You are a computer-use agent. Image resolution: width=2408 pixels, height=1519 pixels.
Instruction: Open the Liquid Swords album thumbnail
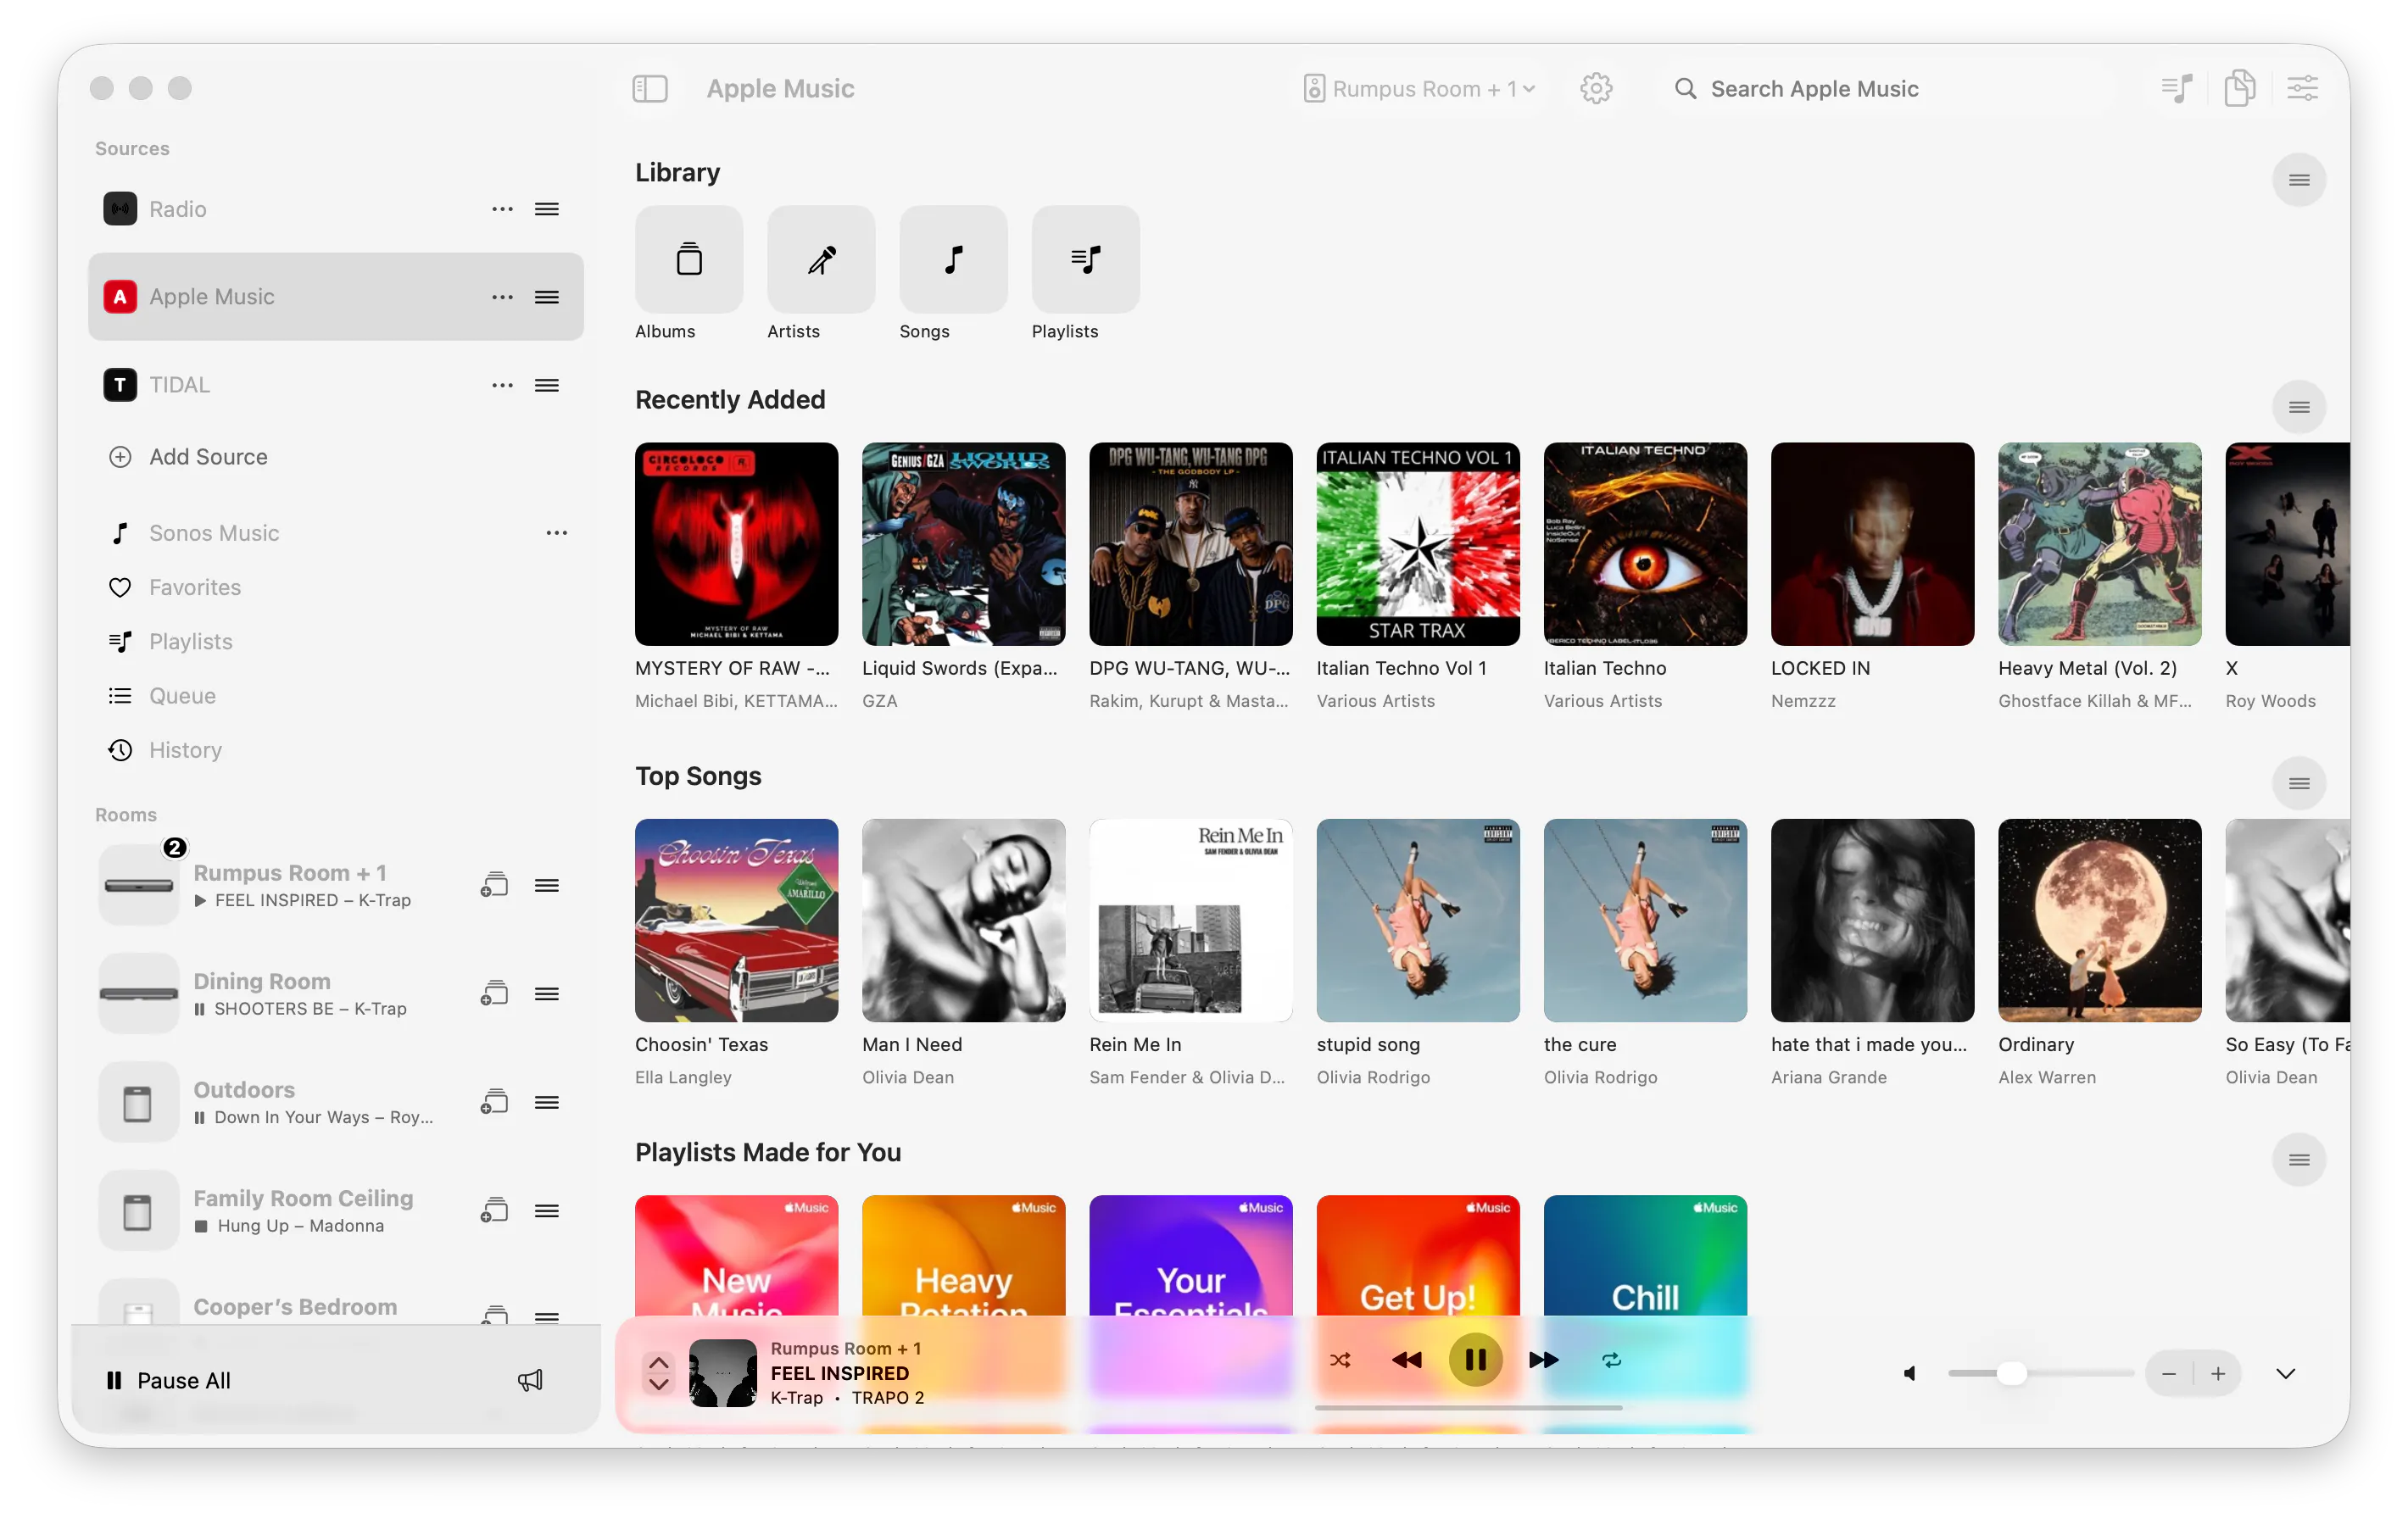click(x=963, y=543)
